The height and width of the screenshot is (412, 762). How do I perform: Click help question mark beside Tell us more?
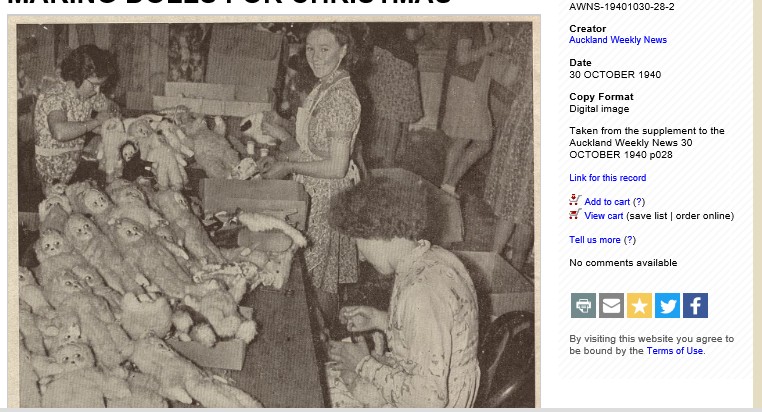(x=629, y=240)
